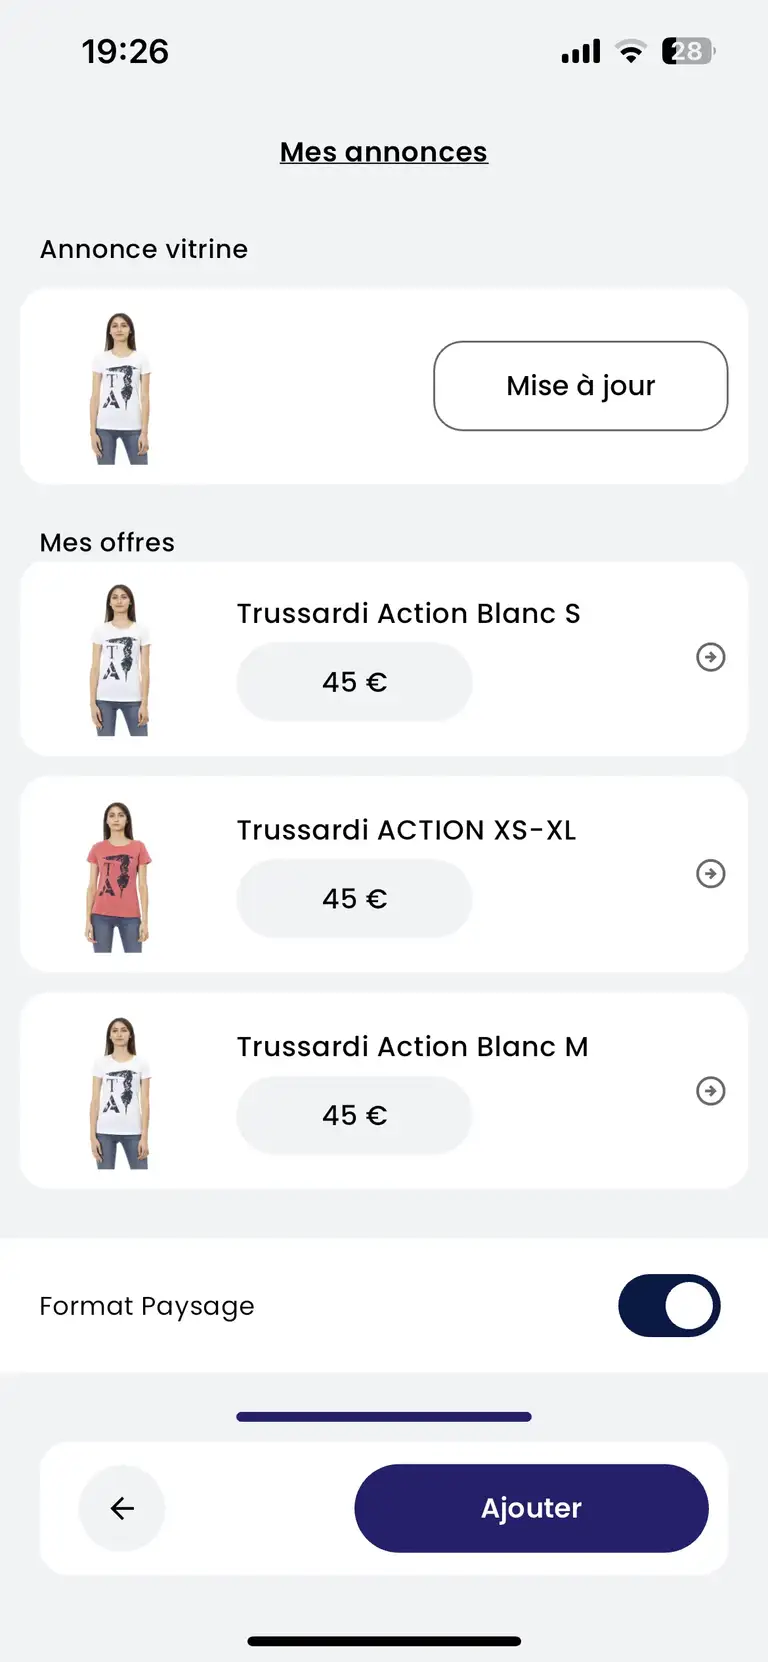
Task: Open arrow icon for Trussardi Action Blanc M
Action: point(711,1091)
